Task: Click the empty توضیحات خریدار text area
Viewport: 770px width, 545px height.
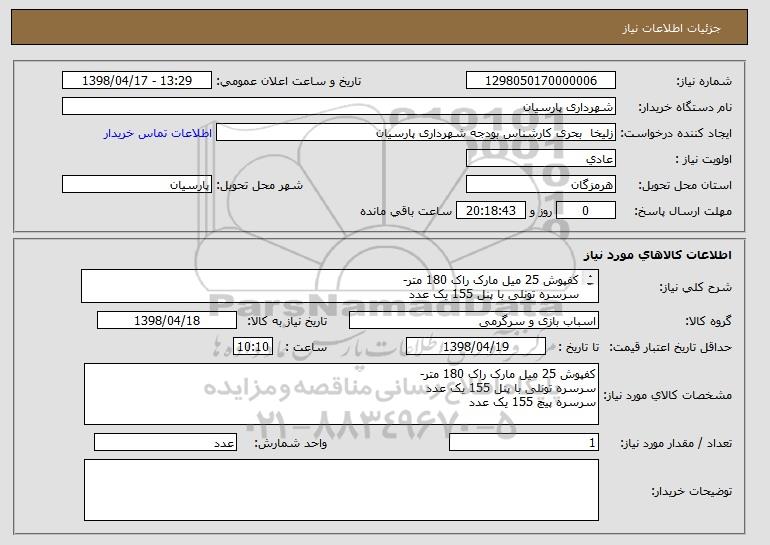Action: tap(341, 490)
